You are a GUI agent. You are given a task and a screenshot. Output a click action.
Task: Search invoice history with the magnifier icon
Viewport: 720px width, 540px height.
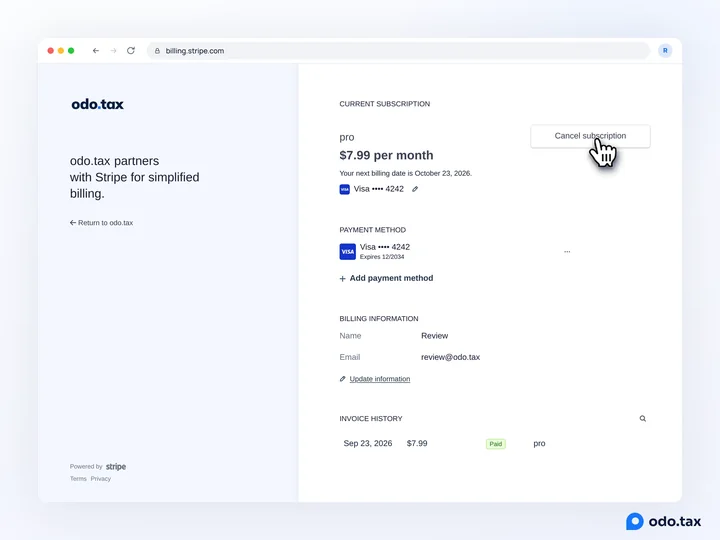(x=642, y=418)
